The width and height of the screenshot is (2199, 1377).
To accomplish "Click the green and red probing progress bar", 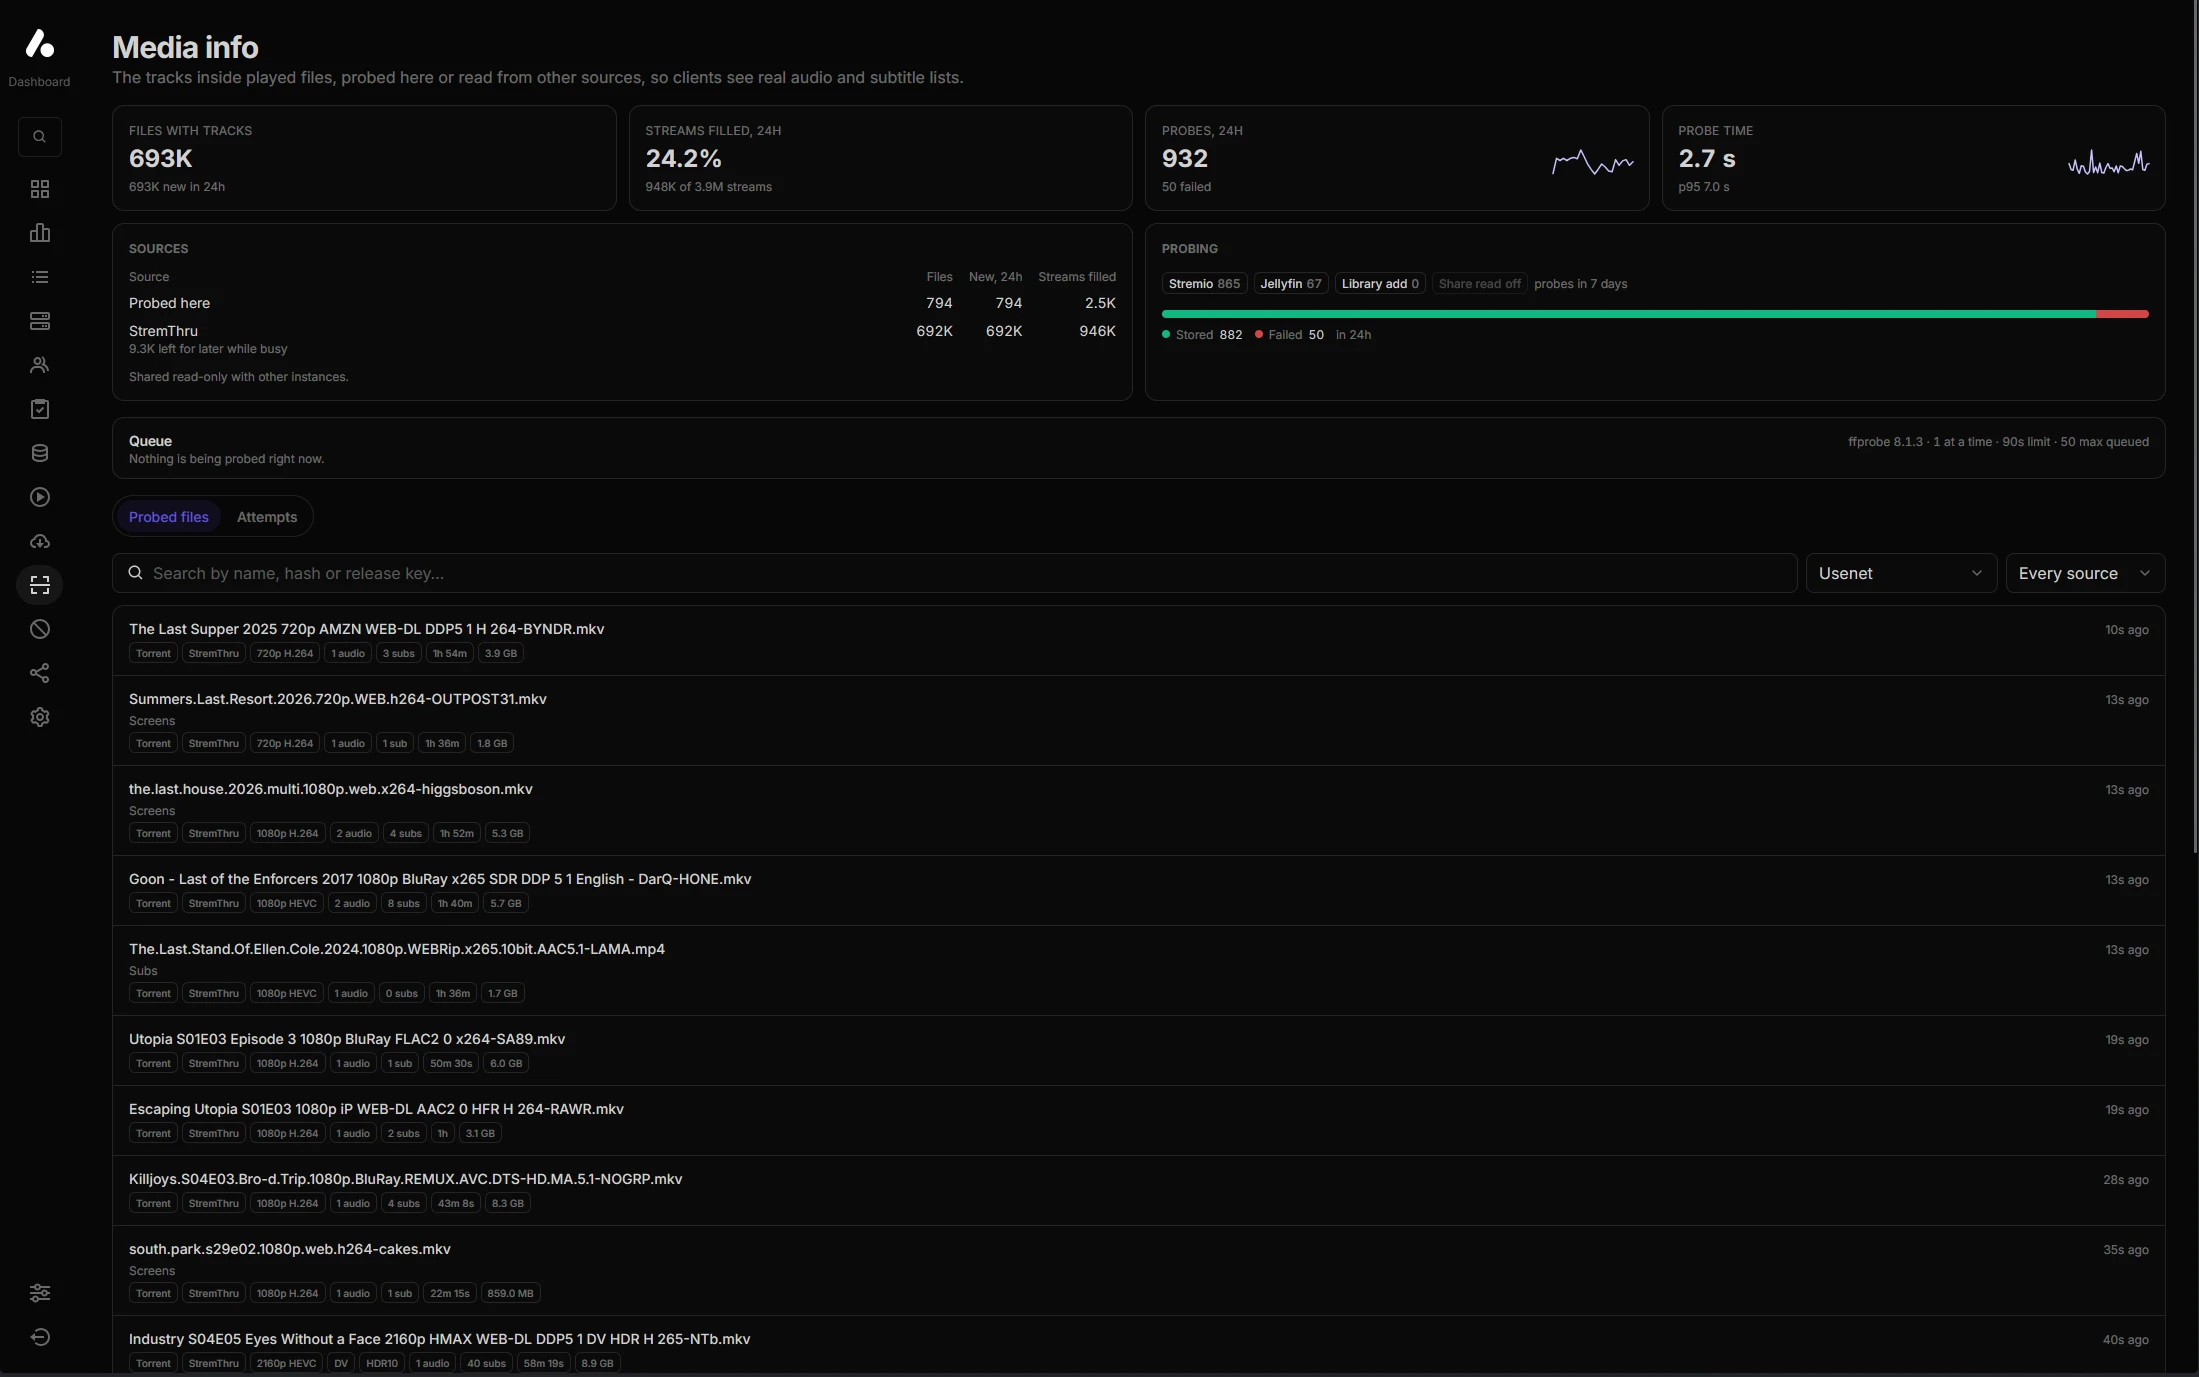I will coord(1655,314).
